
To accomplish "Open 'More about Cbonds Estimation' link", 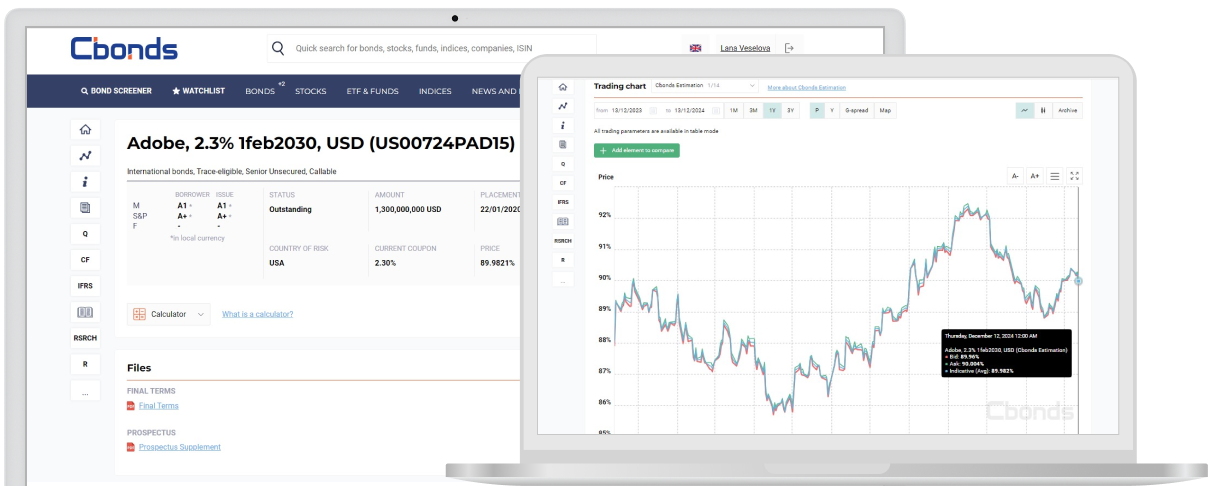I will (805, 88).
